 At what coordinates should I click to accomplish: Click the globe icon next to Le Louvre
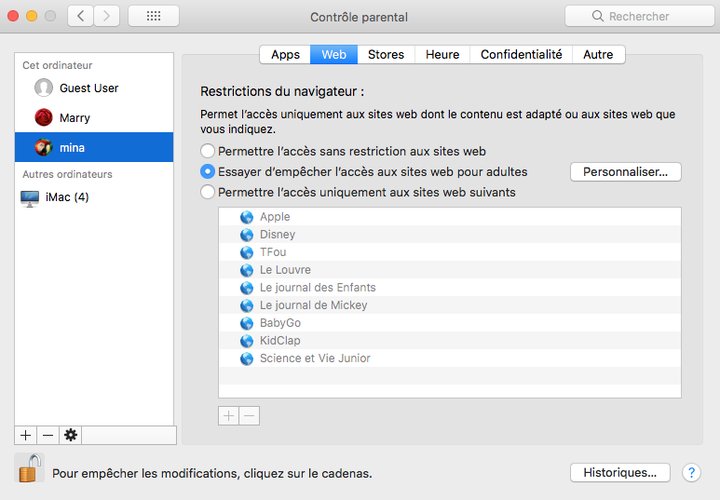[247, 270]
